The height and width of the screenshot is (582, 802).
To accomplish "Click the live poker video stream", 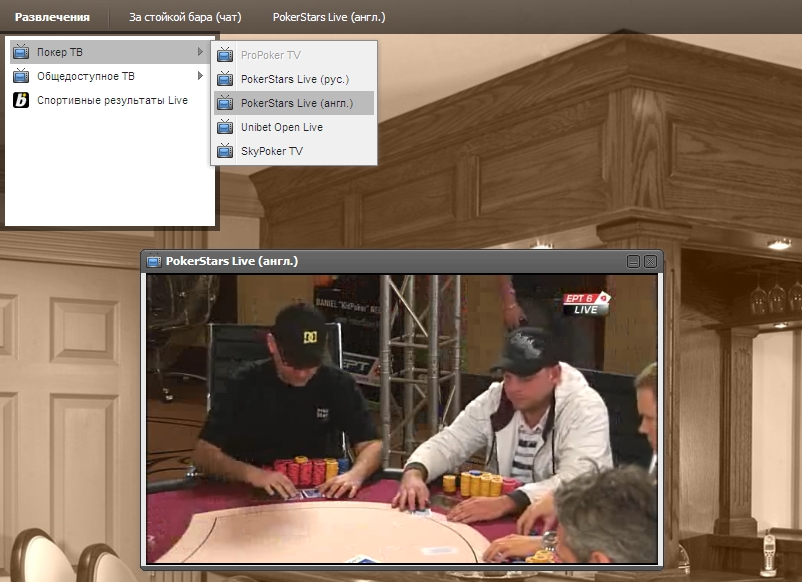I will click(x=402, y=419).
